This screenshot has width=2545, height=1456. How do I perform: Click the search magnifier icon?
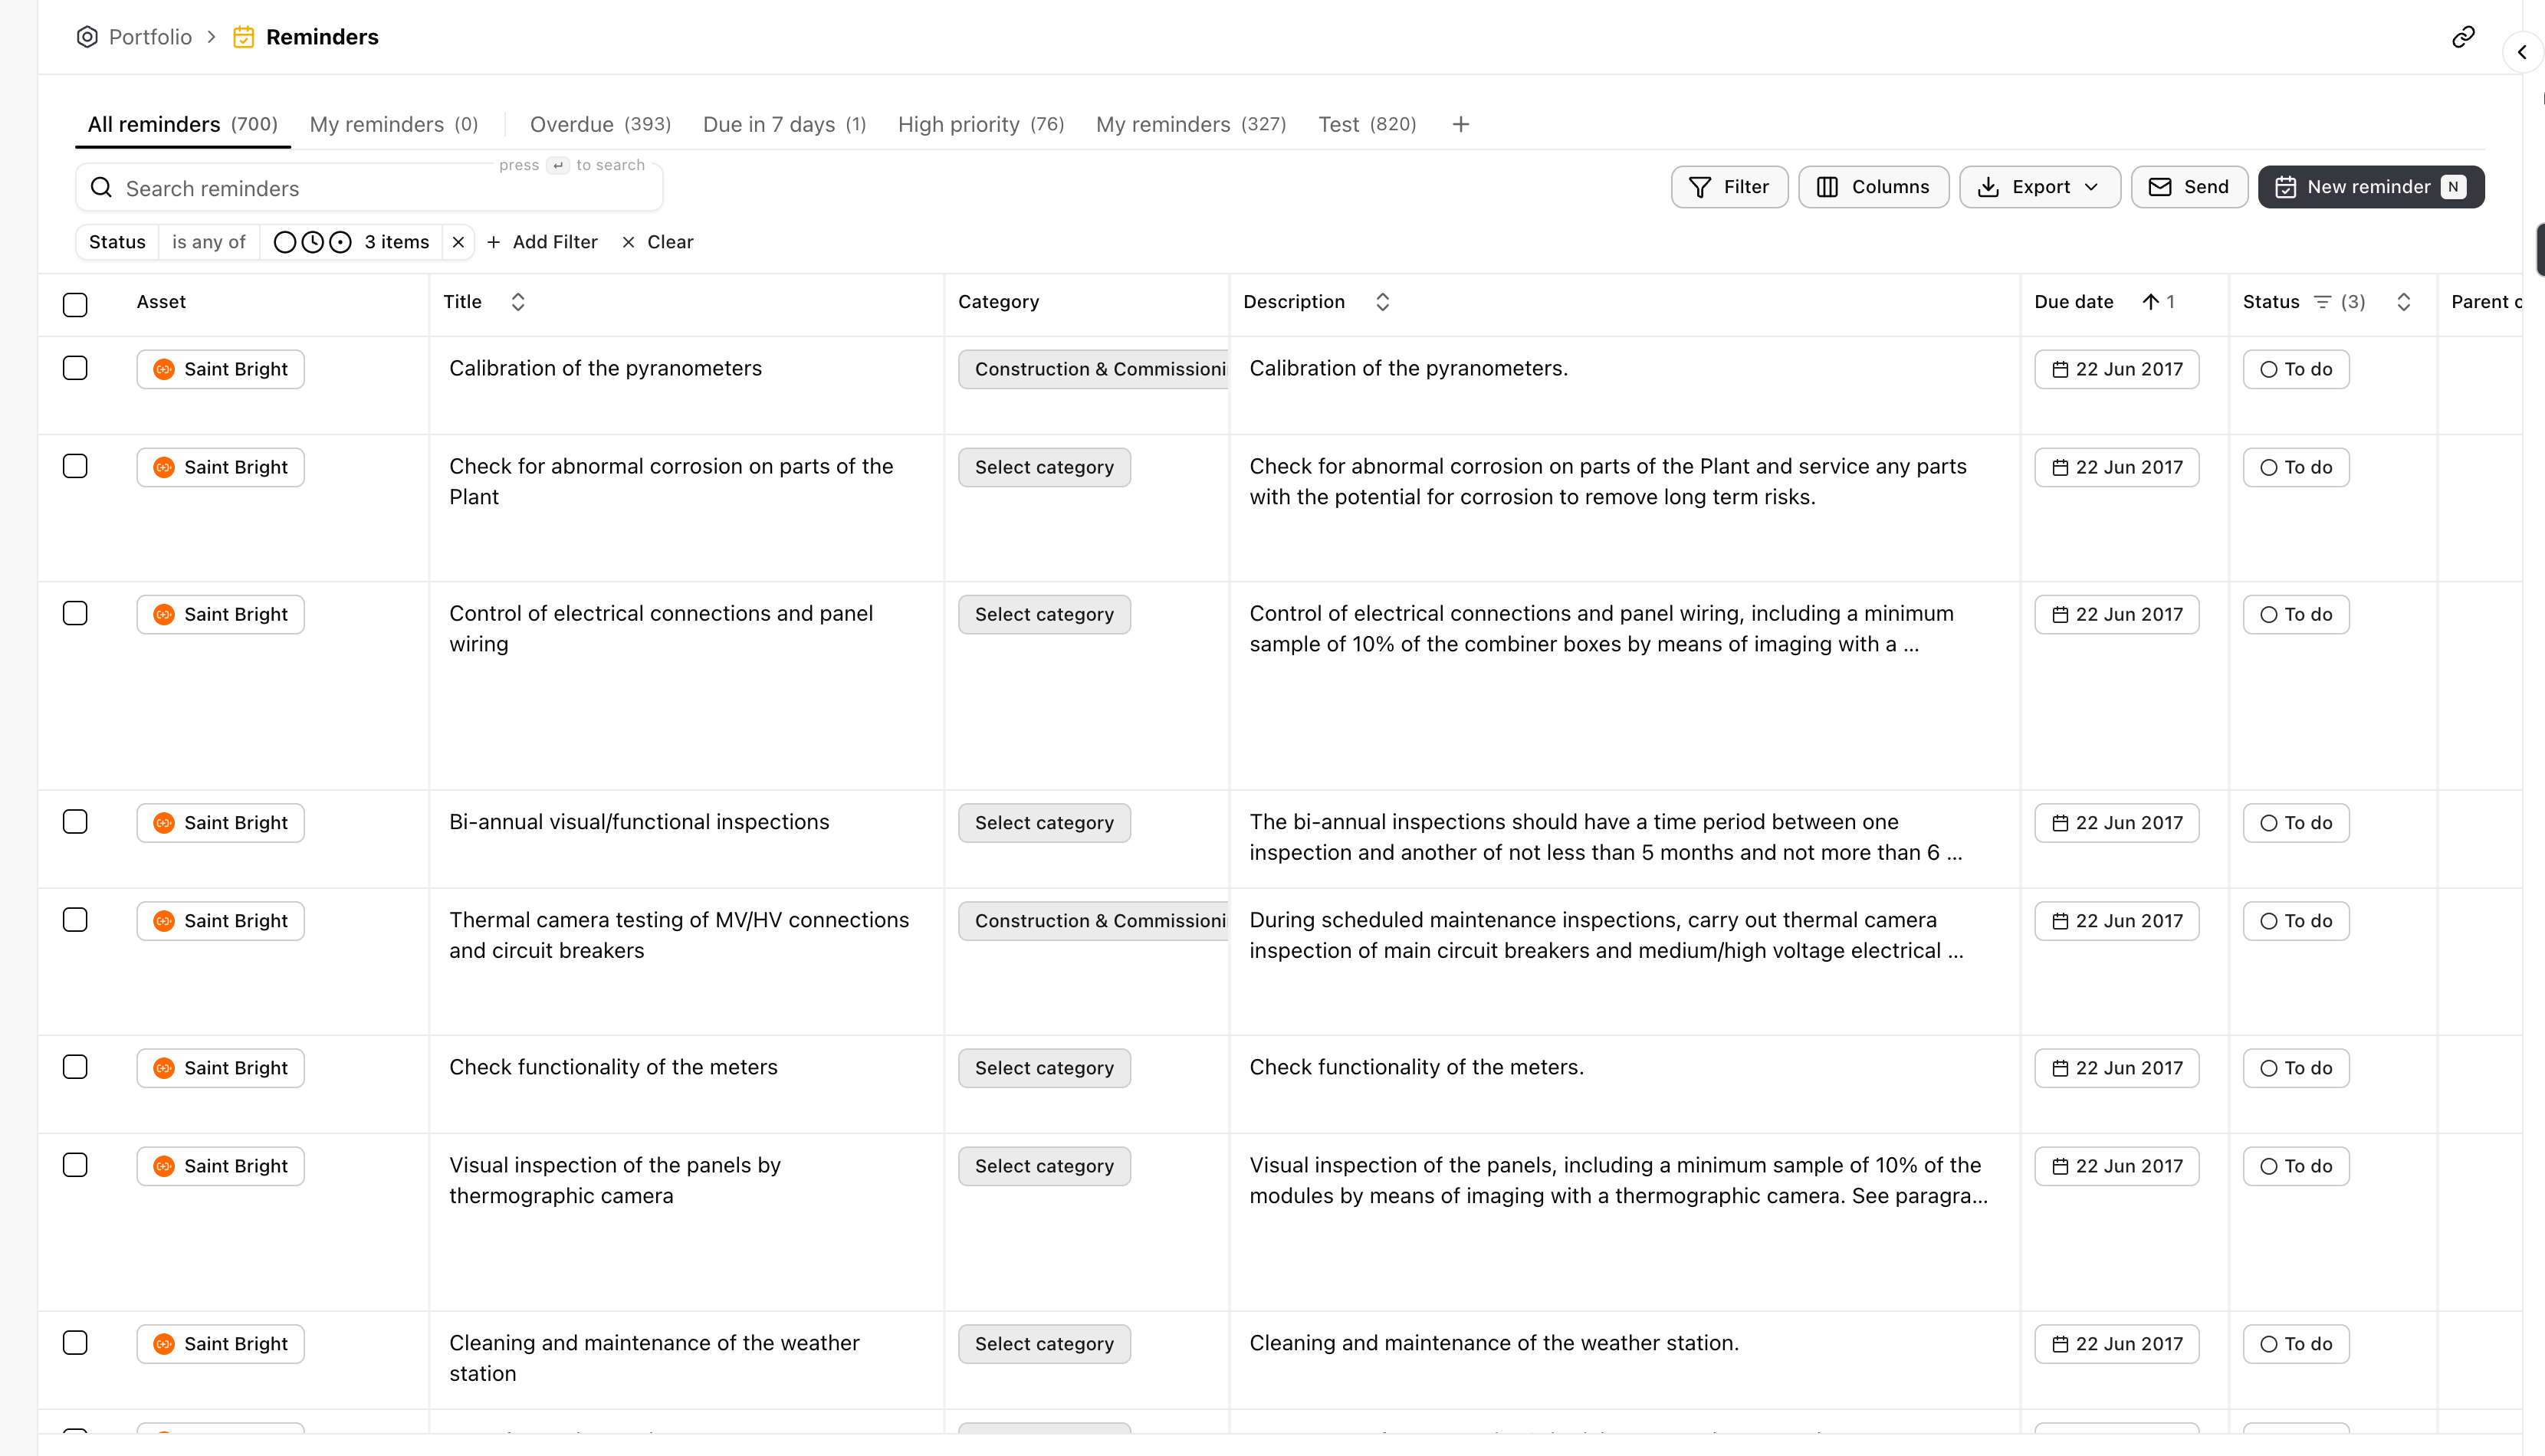pos(101,187)
